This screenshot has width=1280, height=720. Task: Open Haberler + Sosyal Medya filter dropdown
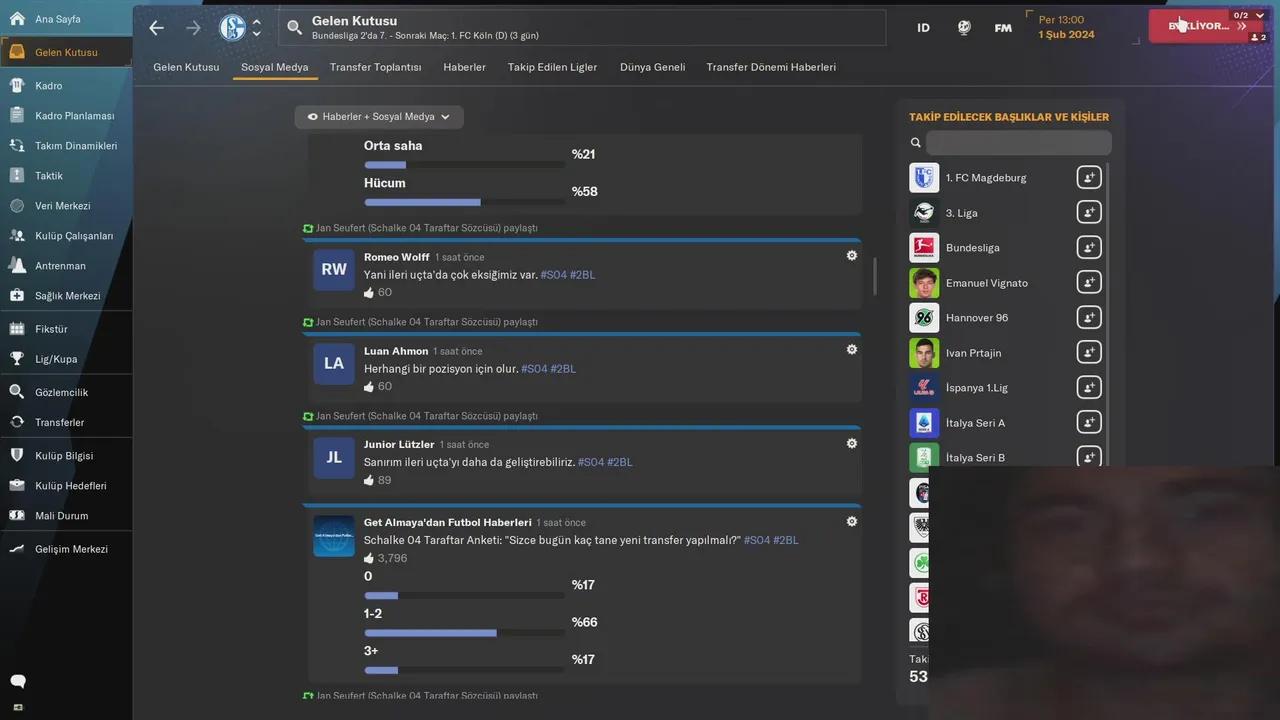click(x=379, y=117)
